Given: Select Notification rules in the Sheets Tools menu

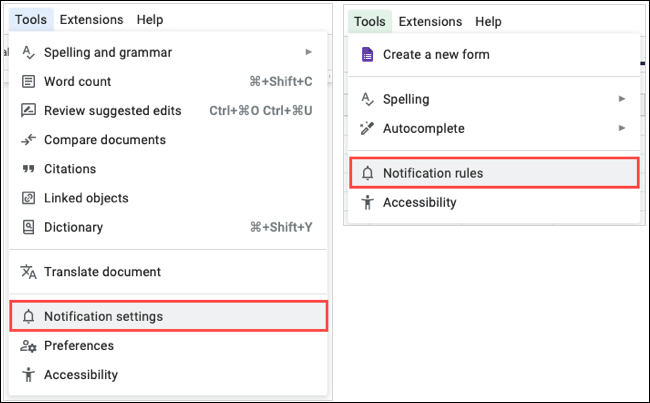Looking at the screenshot, I should (x=494, y=173).
